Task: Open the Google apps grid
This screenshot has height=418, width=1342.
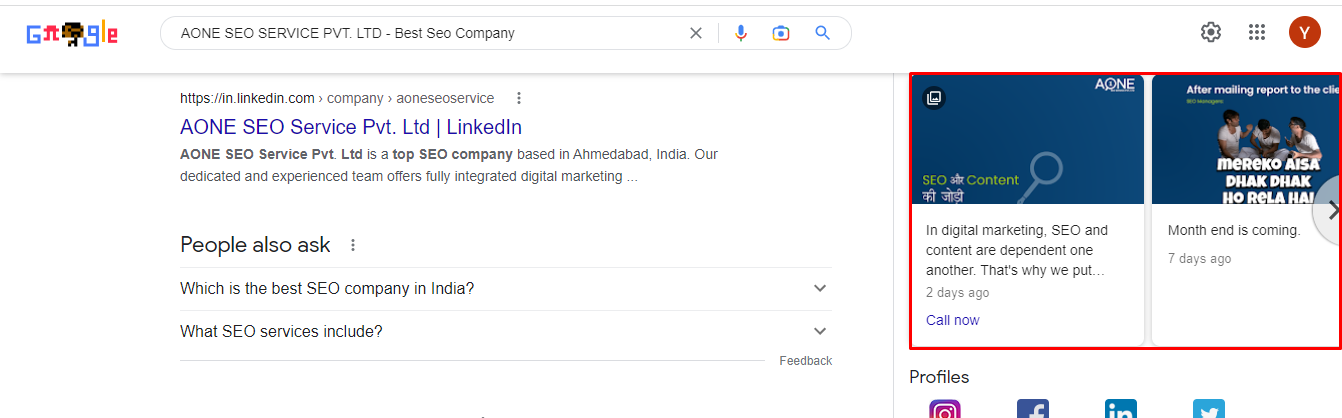Action: click(x=1257, y=32)
